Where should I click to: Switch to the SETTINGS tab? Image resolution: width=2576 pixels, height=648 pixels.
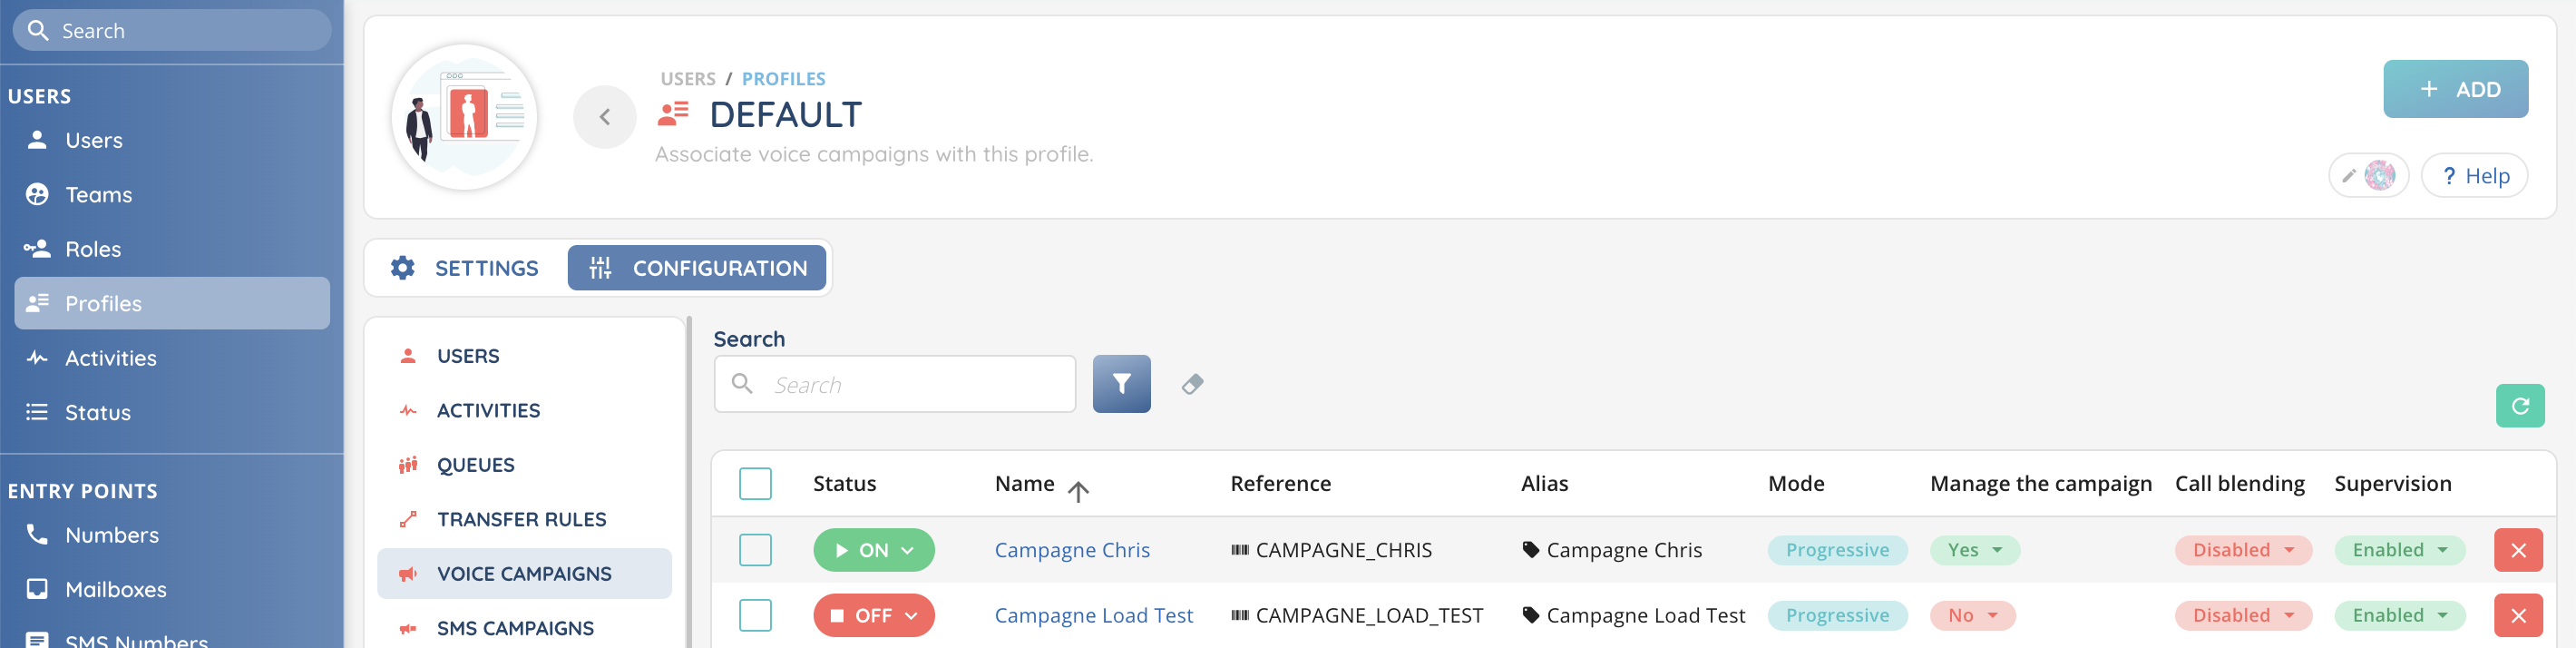coord(466,268)
